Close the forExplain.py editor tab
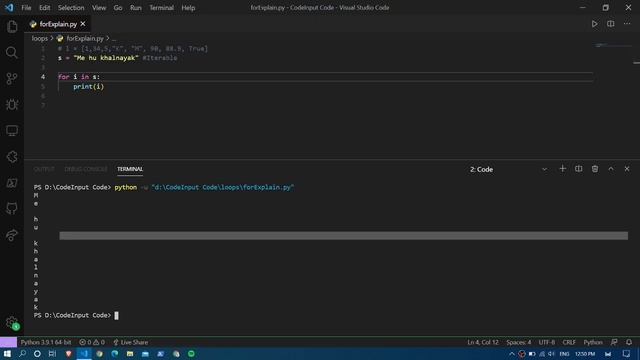 pyautogui.click(x=83, y=24)
